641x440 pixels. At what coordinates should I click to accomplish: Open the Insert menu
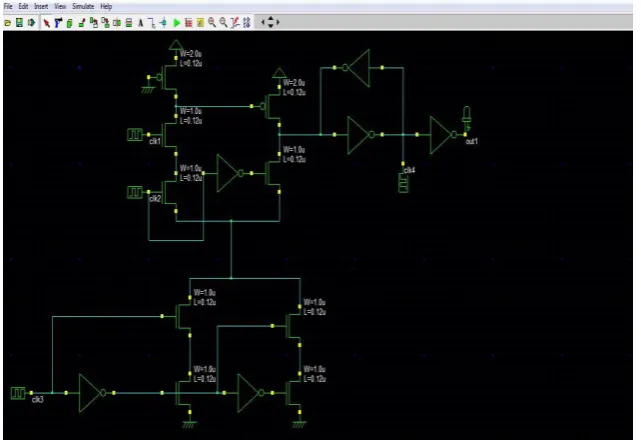(x=41, y=7)
